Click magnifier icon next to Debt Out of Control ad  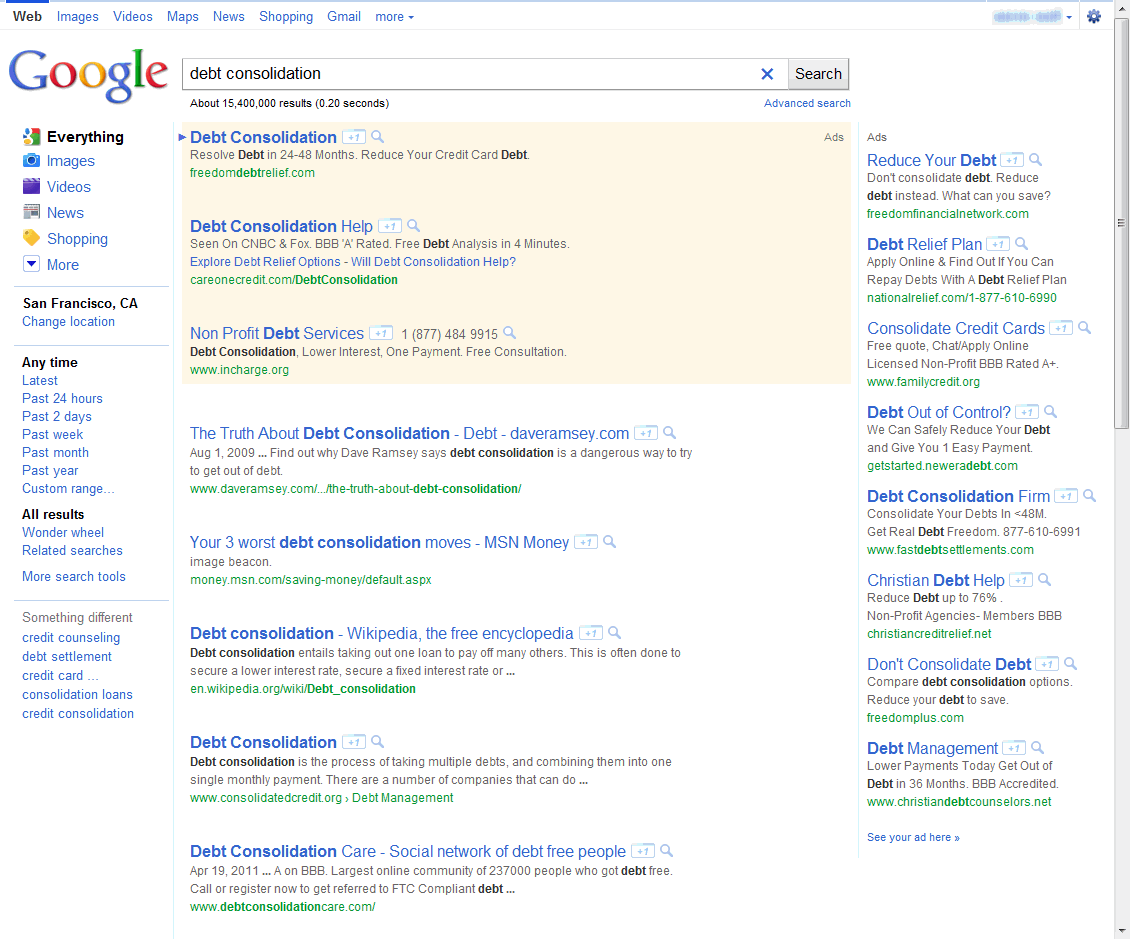tap(1051, 411)
